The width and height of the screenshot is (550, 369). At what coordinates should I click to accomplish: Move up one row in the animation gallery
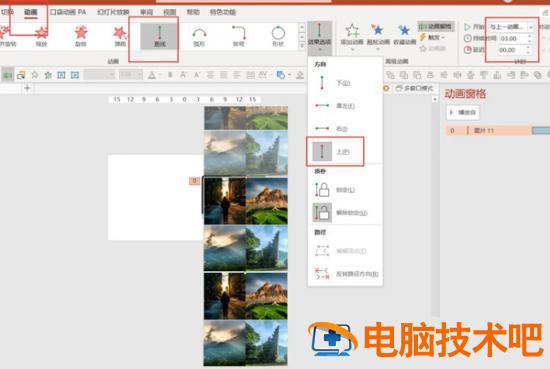click(x=302, y=27)
